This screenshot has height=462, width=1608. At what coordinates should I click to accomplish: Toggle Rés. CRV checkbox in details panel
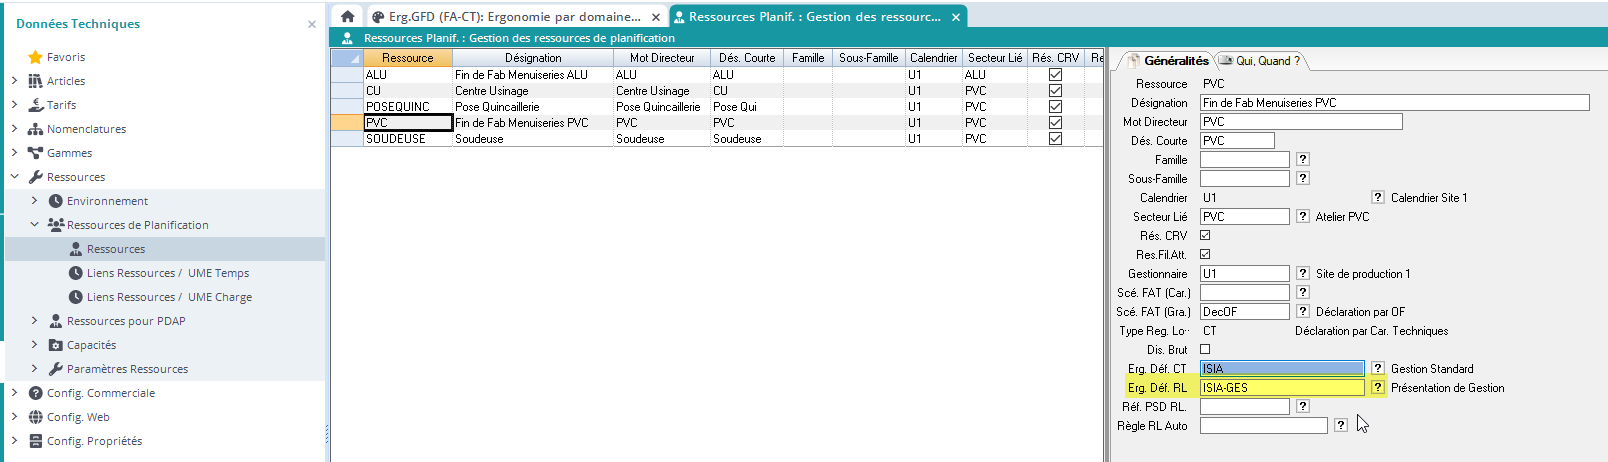tap(1205, 236)
